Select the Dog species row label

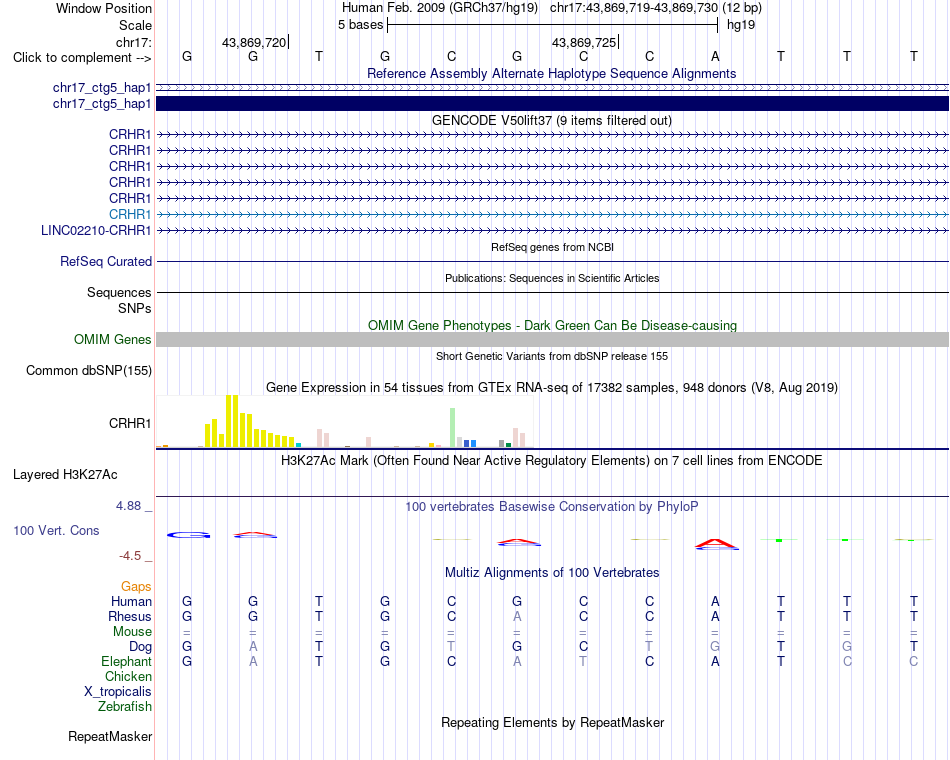click(x=140, y=647)
